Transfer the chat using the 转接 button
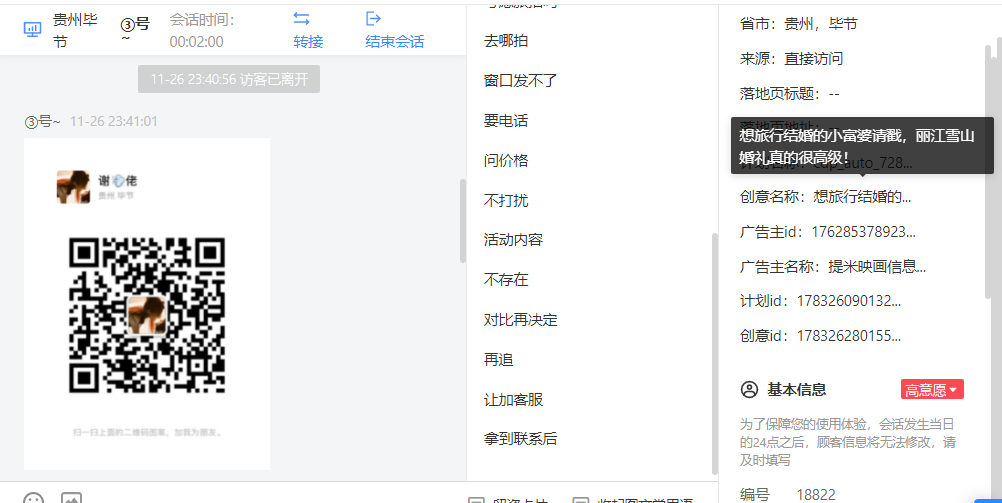This screenshot has width=1002, height=503. 307,30
